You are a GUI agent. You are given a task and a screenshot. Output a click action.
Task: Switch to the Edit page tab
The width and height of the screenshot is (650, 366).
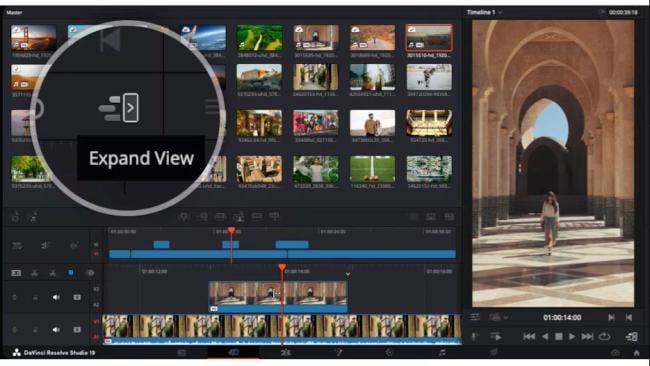(286, 353)
